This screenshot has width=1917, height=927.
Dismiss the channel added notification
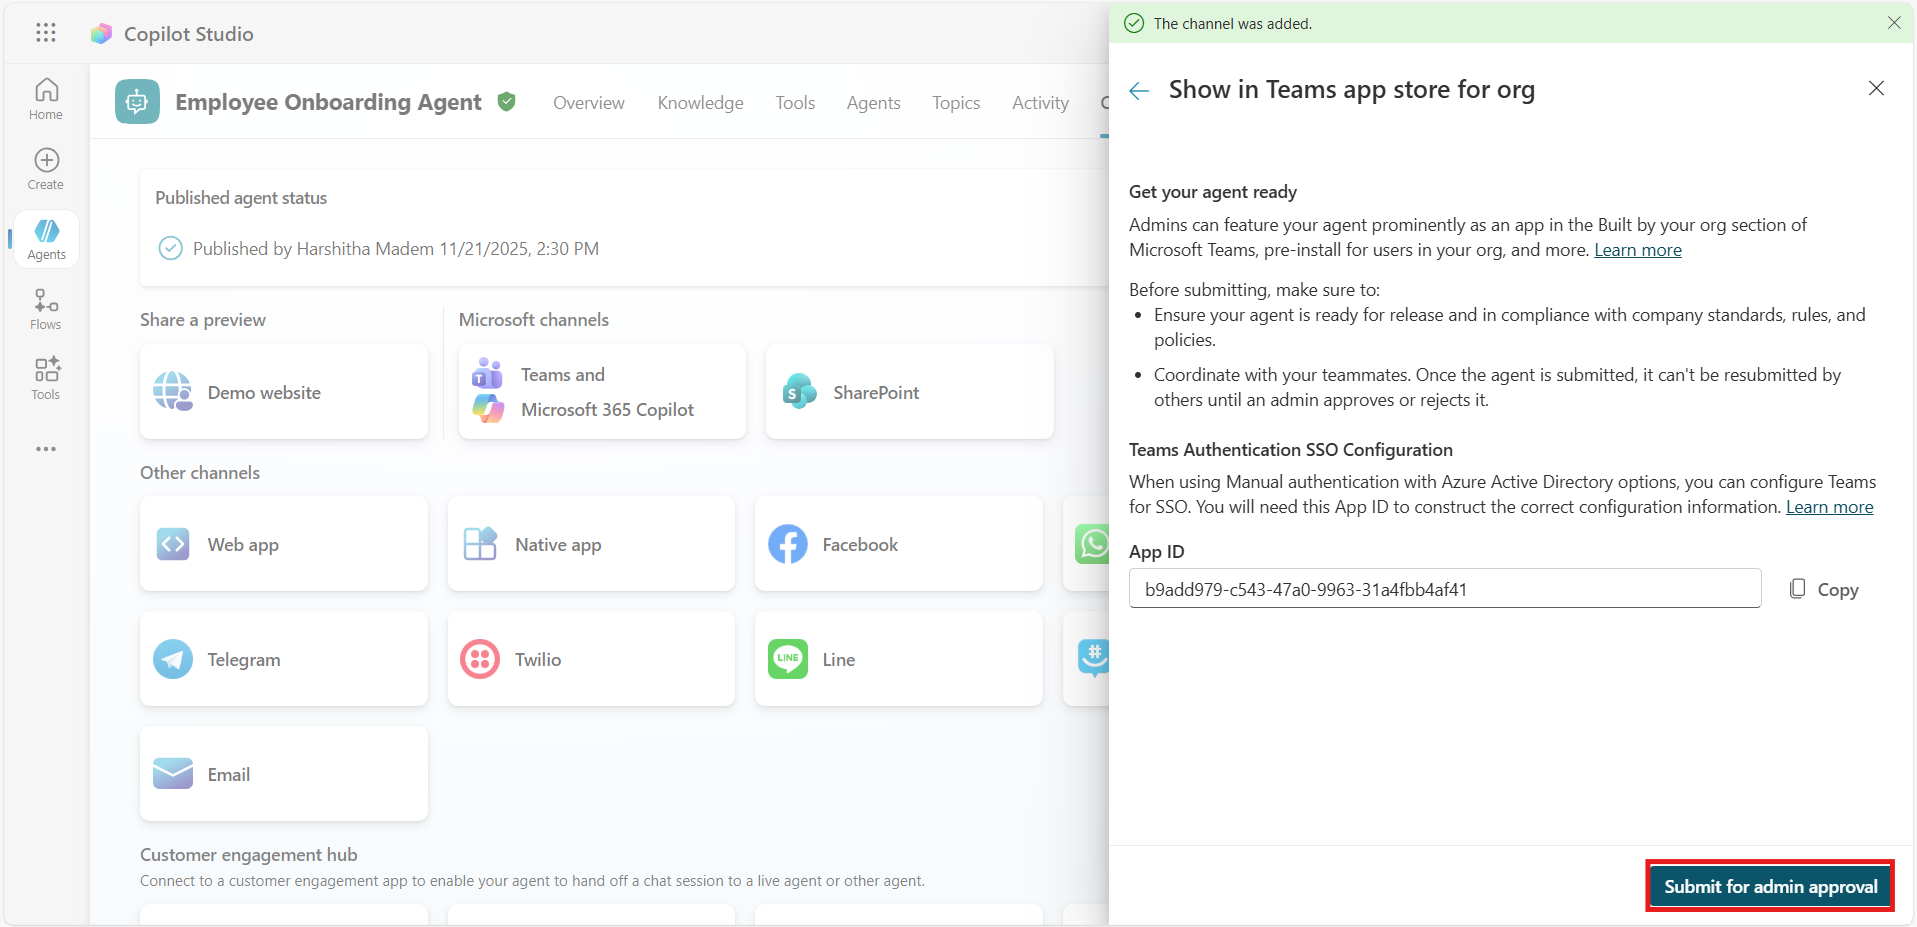click(x=1893, y=23)
